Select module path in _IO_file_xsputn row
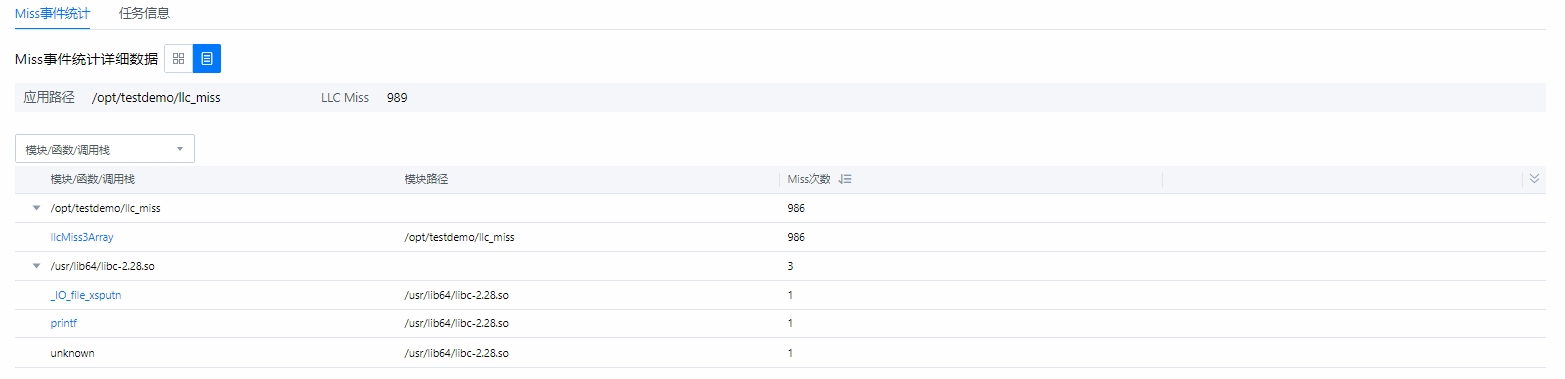The width and height of the screenshot is (1565, 379). (x=457, y=296)
